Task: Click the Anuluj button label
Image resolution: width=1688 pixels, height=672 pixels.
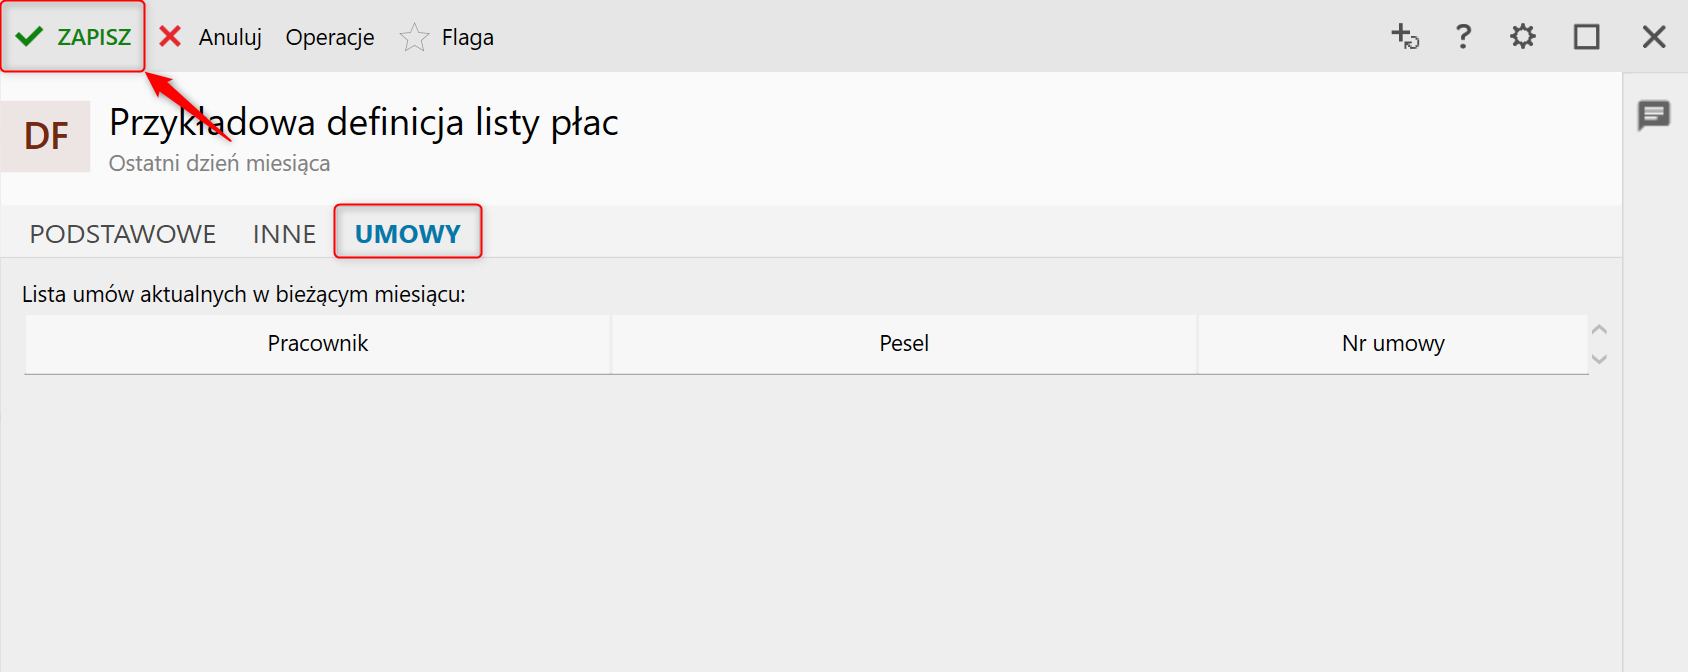Action: (230, 37)
